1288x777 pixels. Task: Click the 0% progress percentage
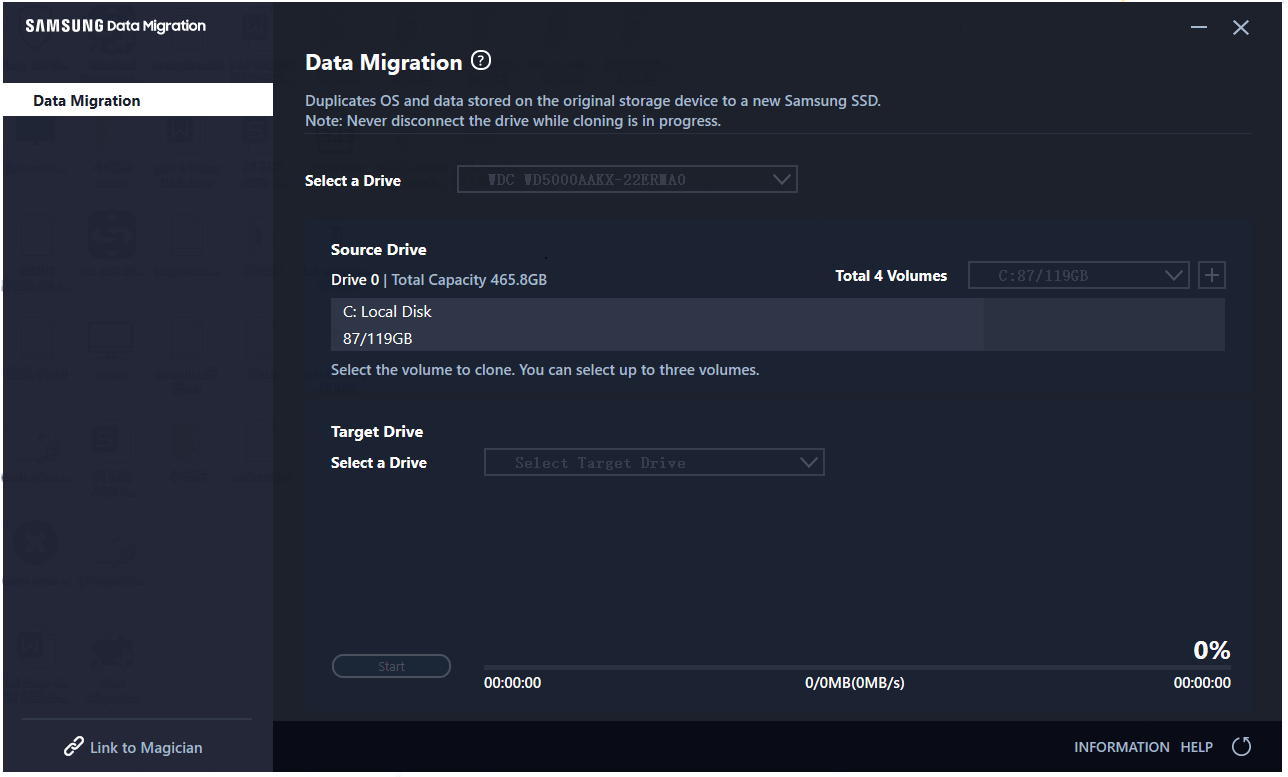pyautogui.click(x=1212, y=650)
